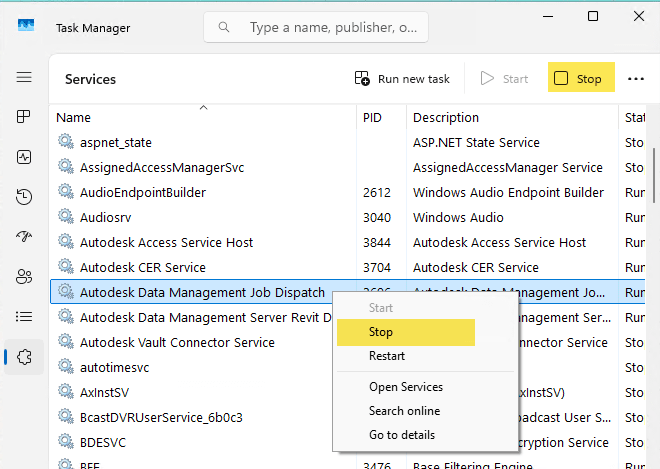Open the Details page icon
The height and width of the screenshot is (469, 660).
click(x=24, y=316)
